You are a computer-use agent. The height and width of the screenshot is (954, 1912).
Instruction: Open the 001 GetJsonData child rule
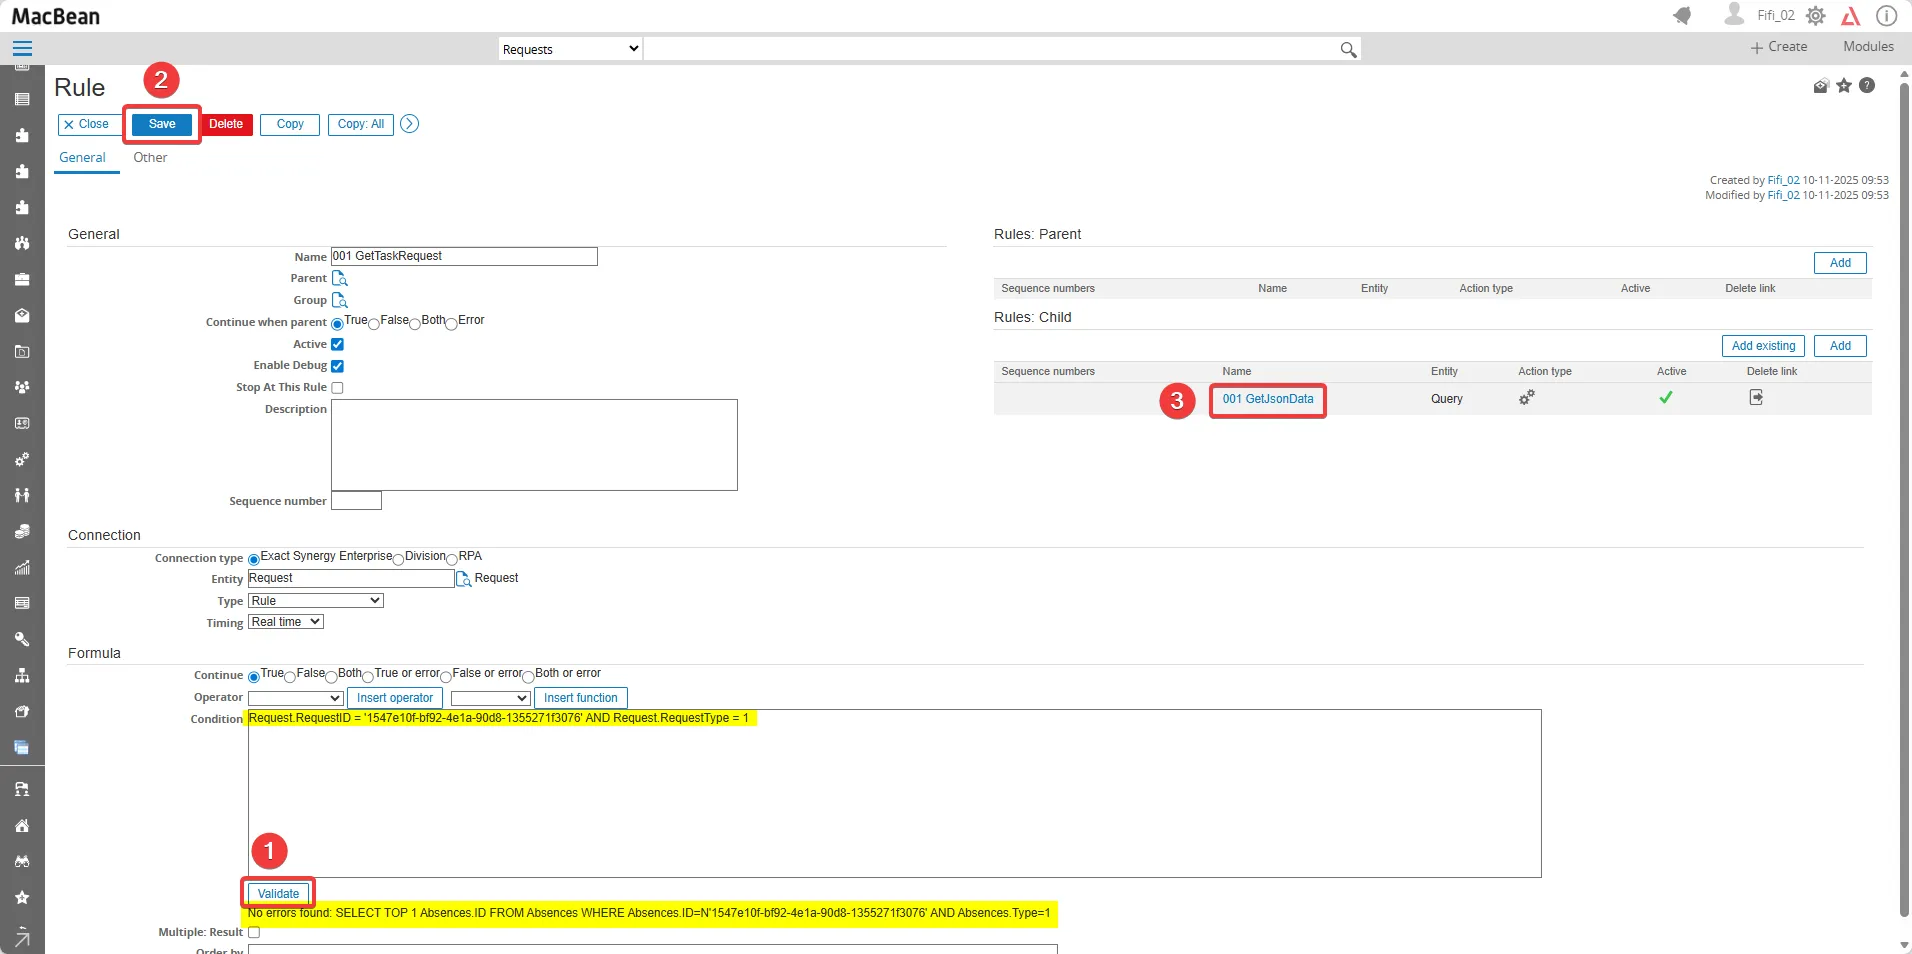pyautogui.click(x=1267, y=399)
